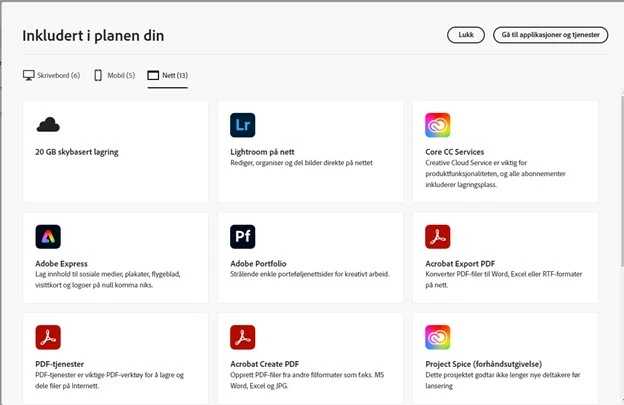The width and height of the screenshot is (624, 405).
Task: Click the 'Acrobat Export PDF' title
Action: click(460, 264)
